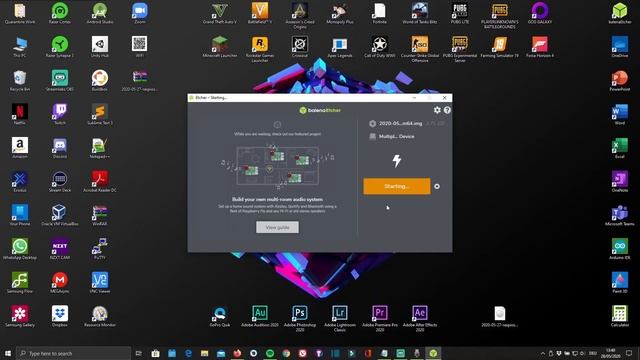The width and height of the screenshot is (640, 360).
Task: Open Discord desktop shortcut
Action: tap(60, 148)
